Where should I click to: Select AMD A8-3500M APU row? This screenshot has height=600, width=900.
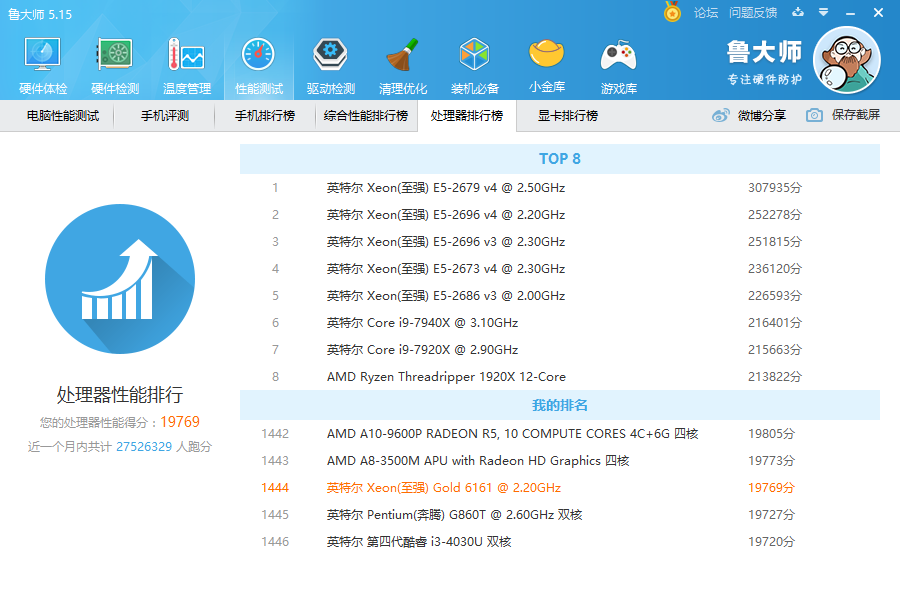[560, 460]
